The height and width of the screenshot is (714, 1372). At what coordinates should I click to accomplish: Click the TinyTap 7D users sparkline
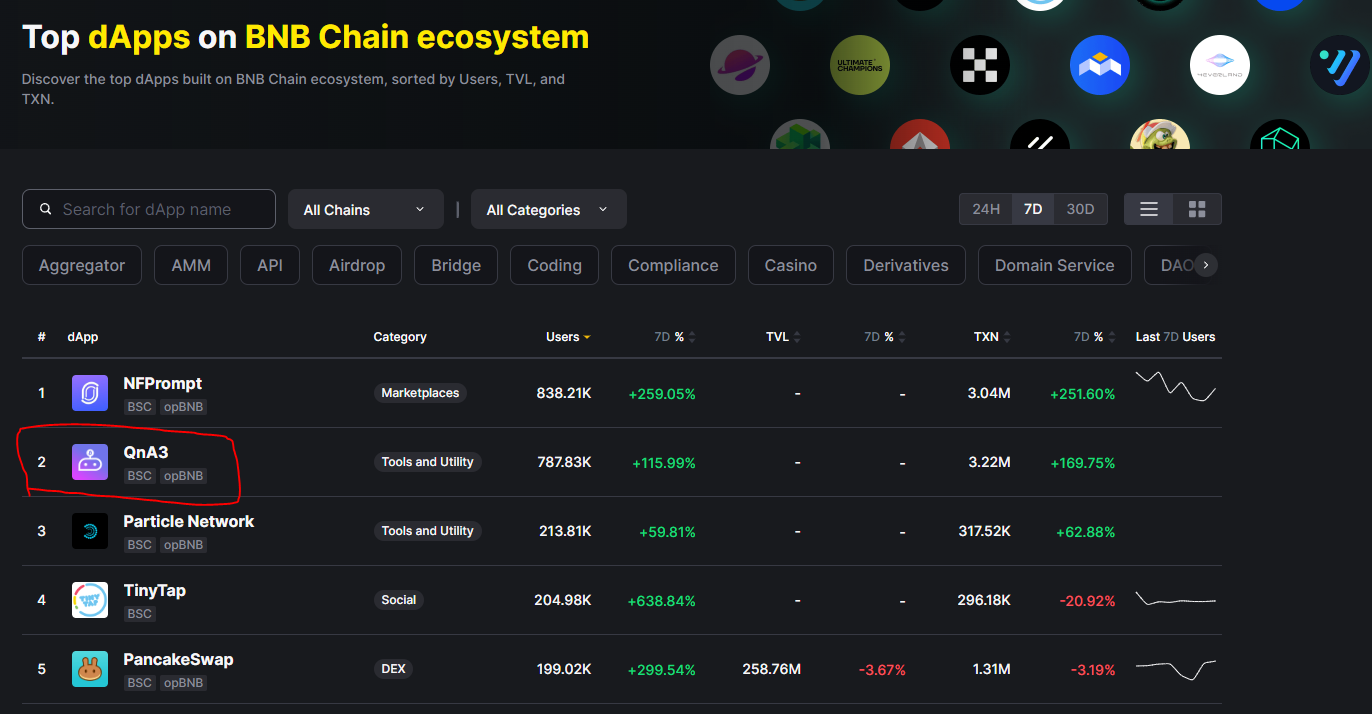coord(1175,599)
